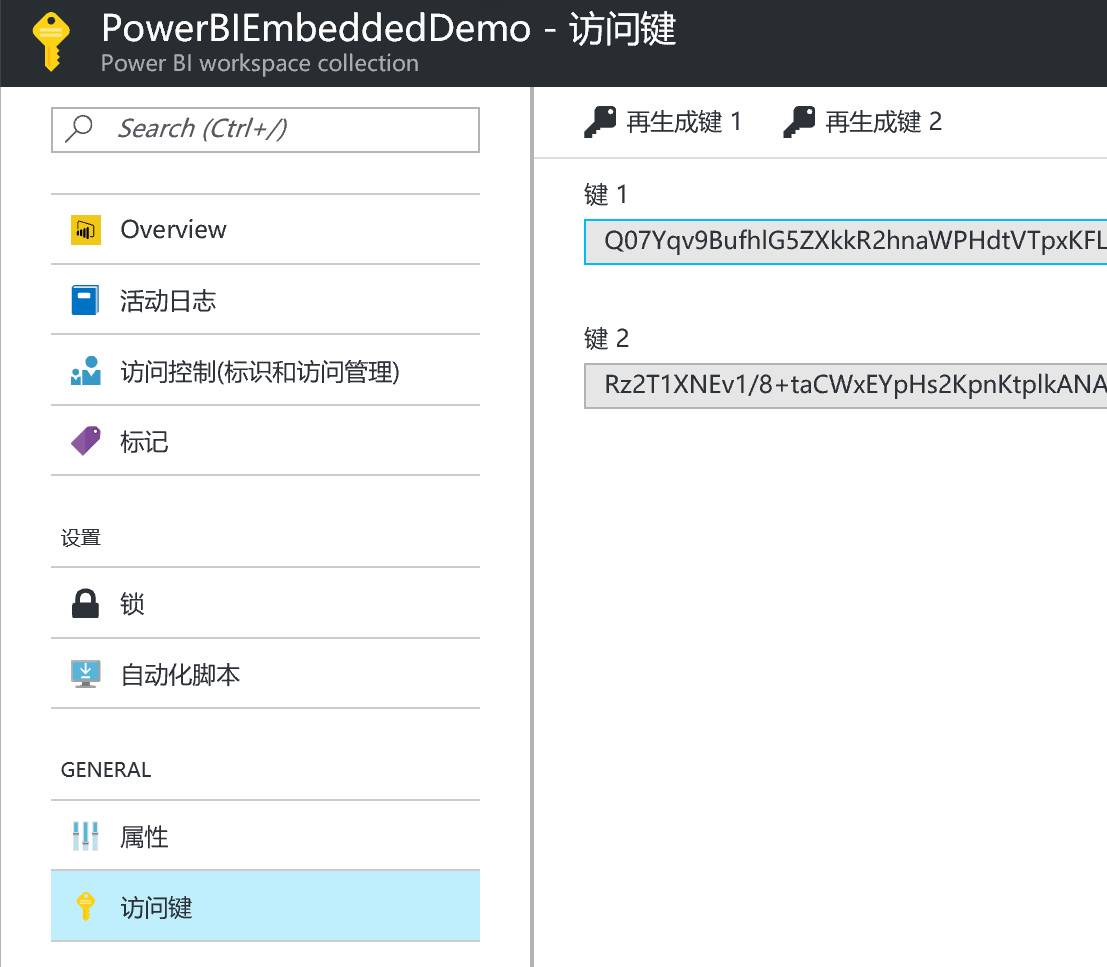1107x967 pixels.
Task: Click the Power BI Overview icon
Action: pyautogui.click(x=85, y=230)
